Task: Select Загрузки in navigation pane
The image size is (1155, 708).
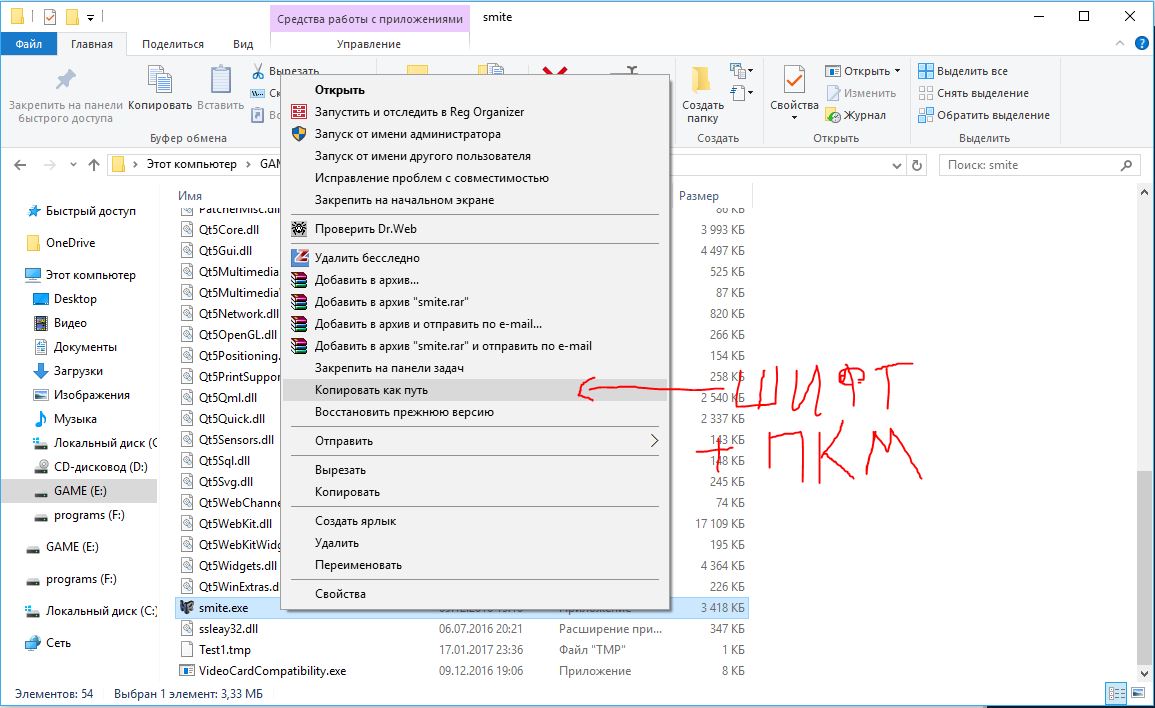Action: pyautogui.click(x=78, y=371)
